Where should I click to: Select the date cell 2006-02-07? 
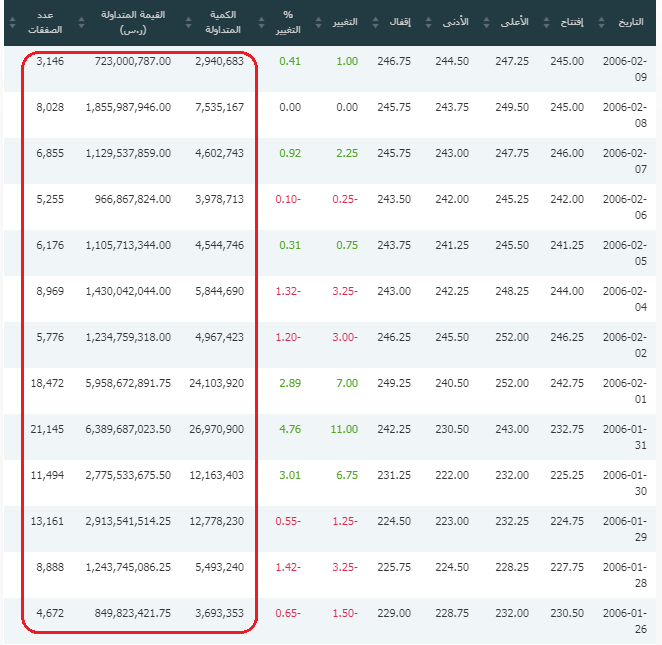[x=624, y=161]
